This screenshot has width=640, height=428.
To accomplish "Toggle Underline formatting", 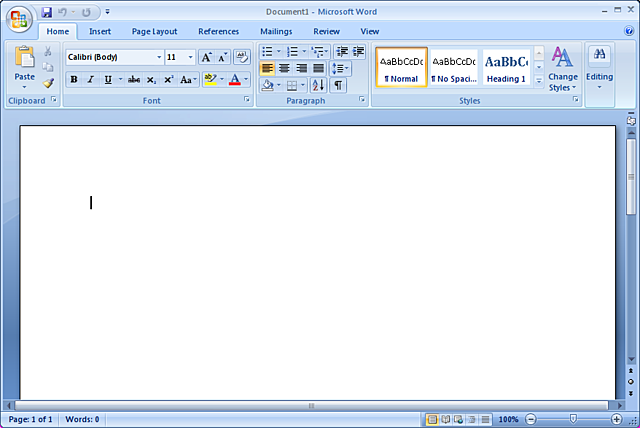I will pos(108,79).
